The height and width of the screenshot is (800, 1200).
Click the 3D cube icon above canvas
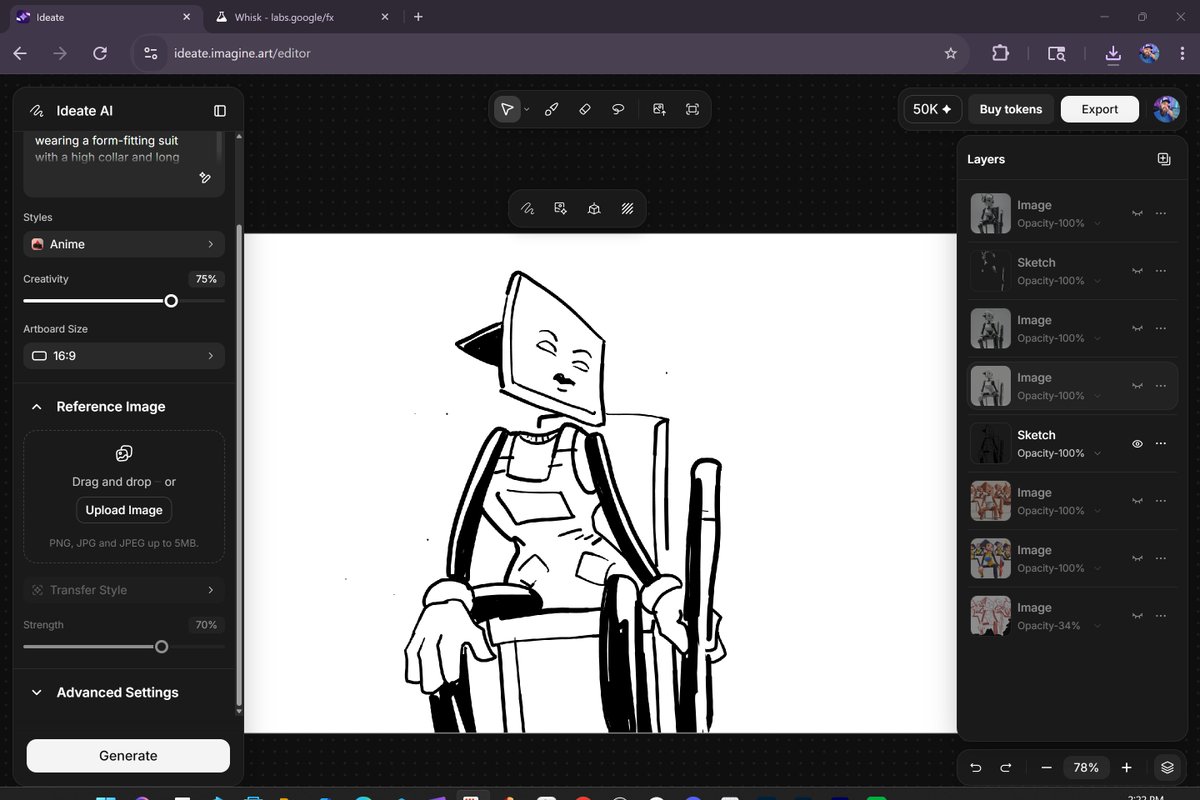tap(594, 209)
